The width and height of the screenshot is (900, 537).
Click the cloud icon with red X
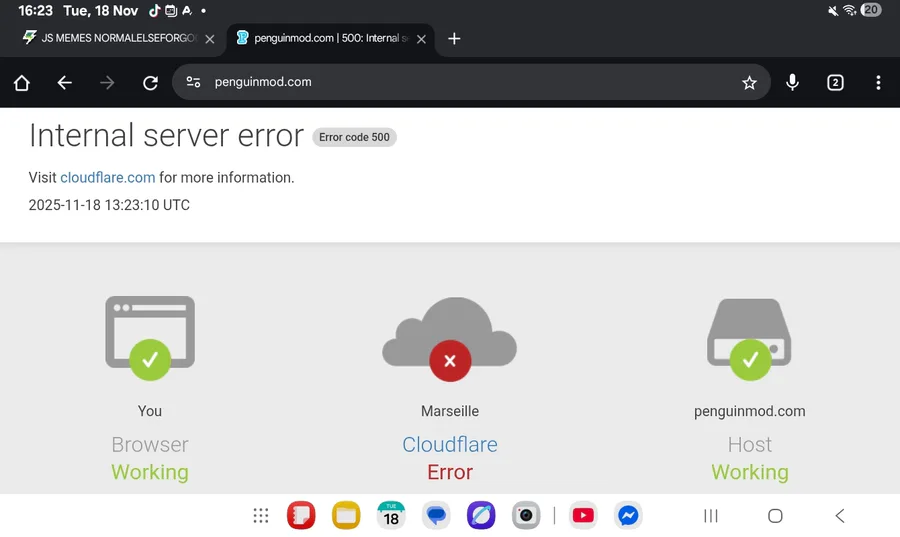450,338
